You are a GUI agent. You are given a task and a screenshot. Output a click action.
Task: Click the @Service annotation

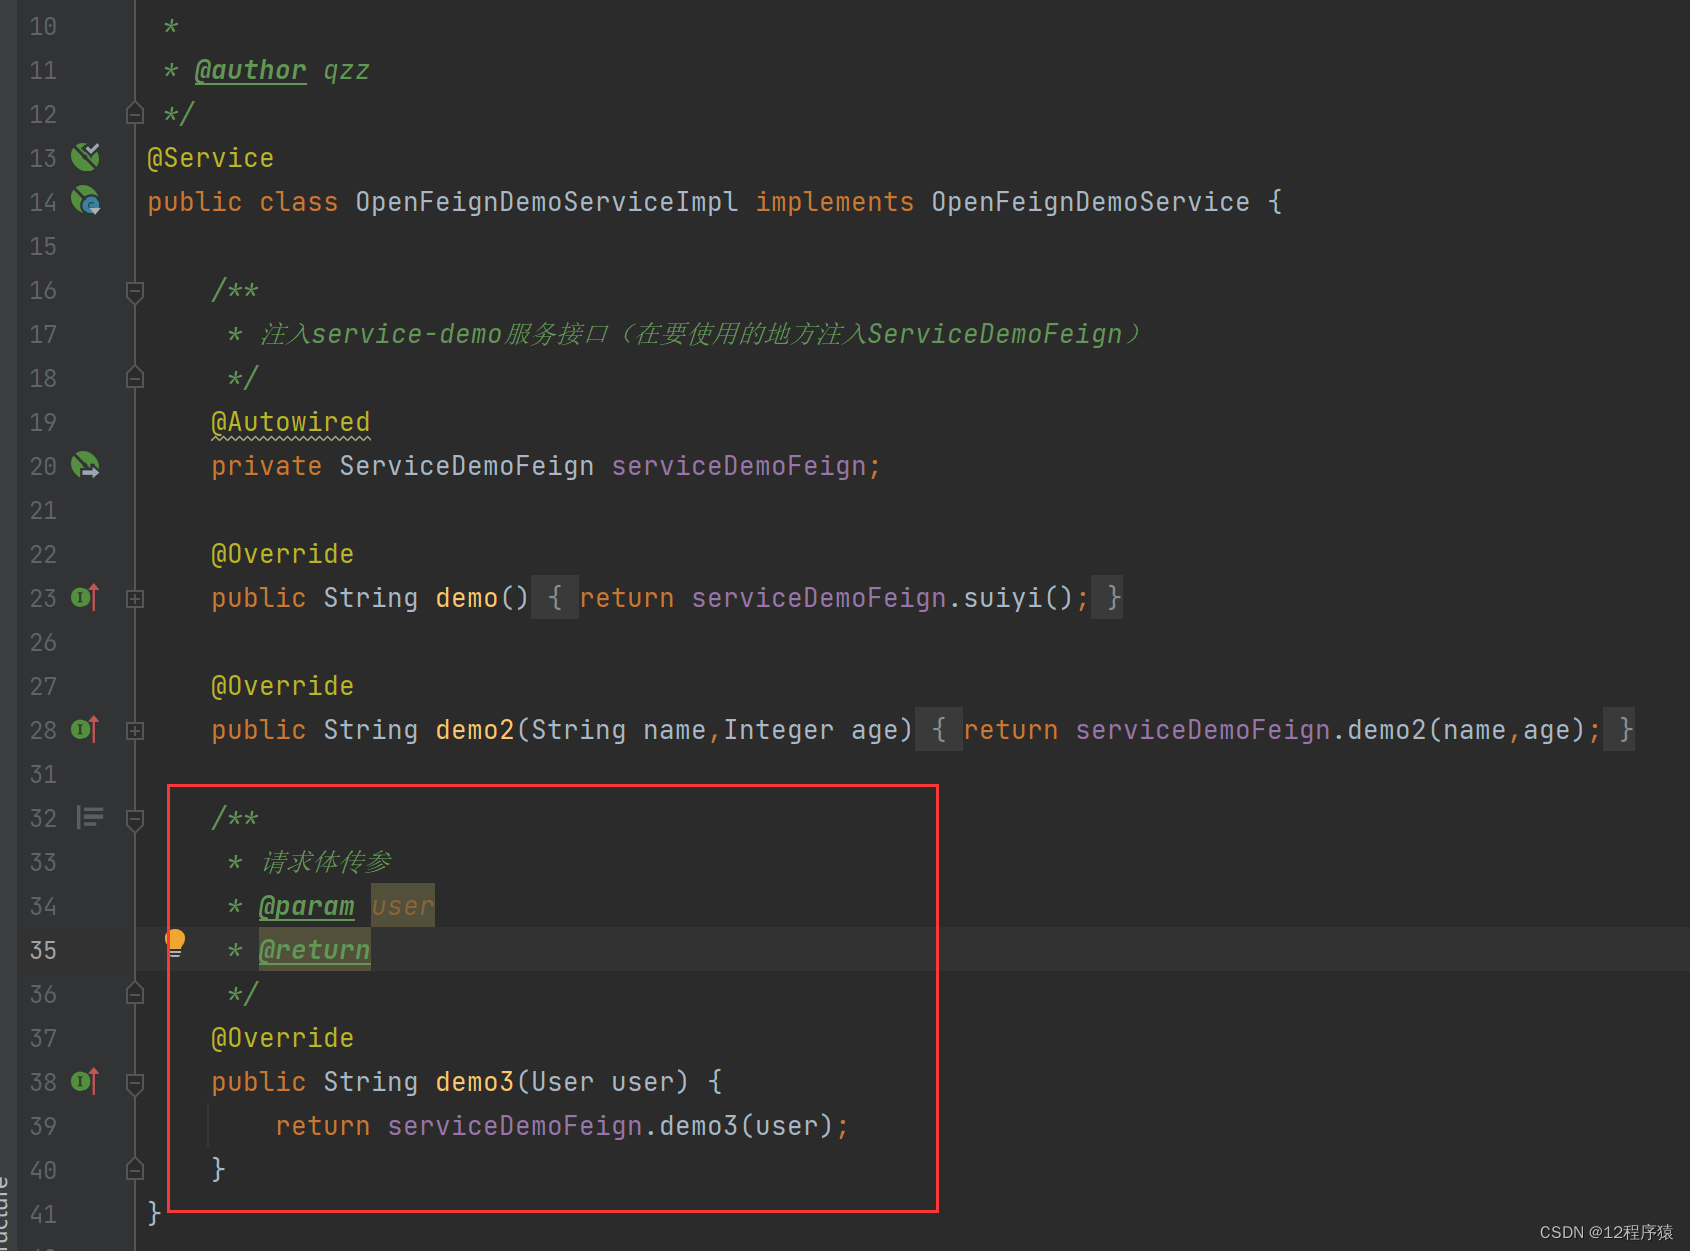point(210,158)
